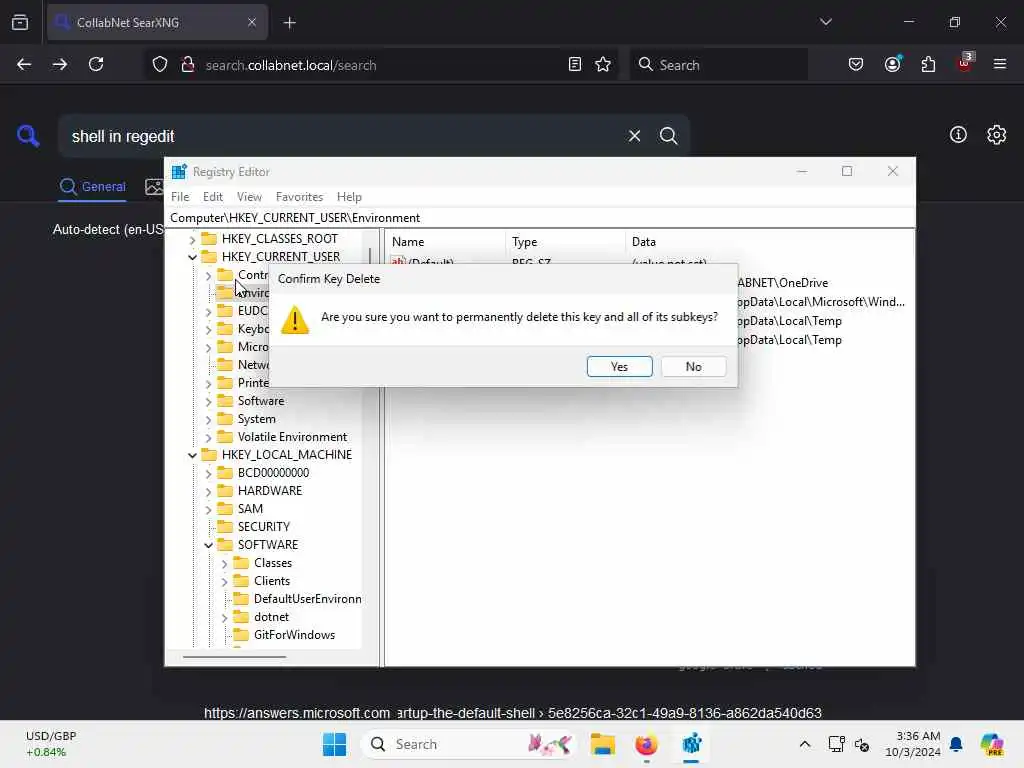This screenshot has width=1024, height=768.
Task: Collapse the HKEY_LOCAL_MACHINE tree node
Action: [192, 455]
